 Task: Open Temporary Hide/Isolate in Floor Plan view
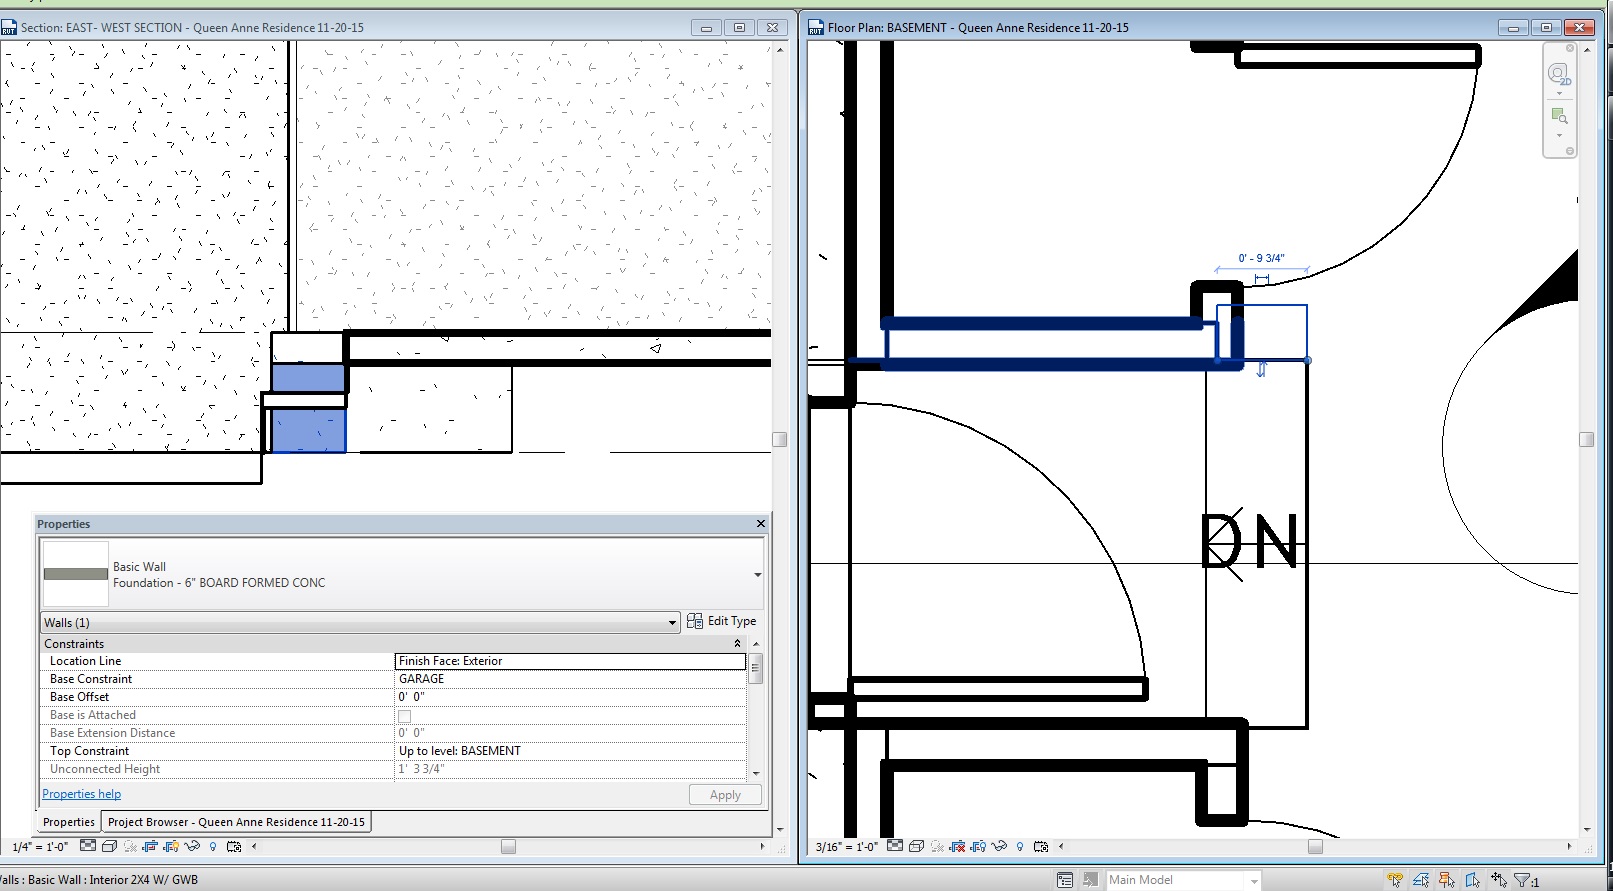(x=999, y=846)
